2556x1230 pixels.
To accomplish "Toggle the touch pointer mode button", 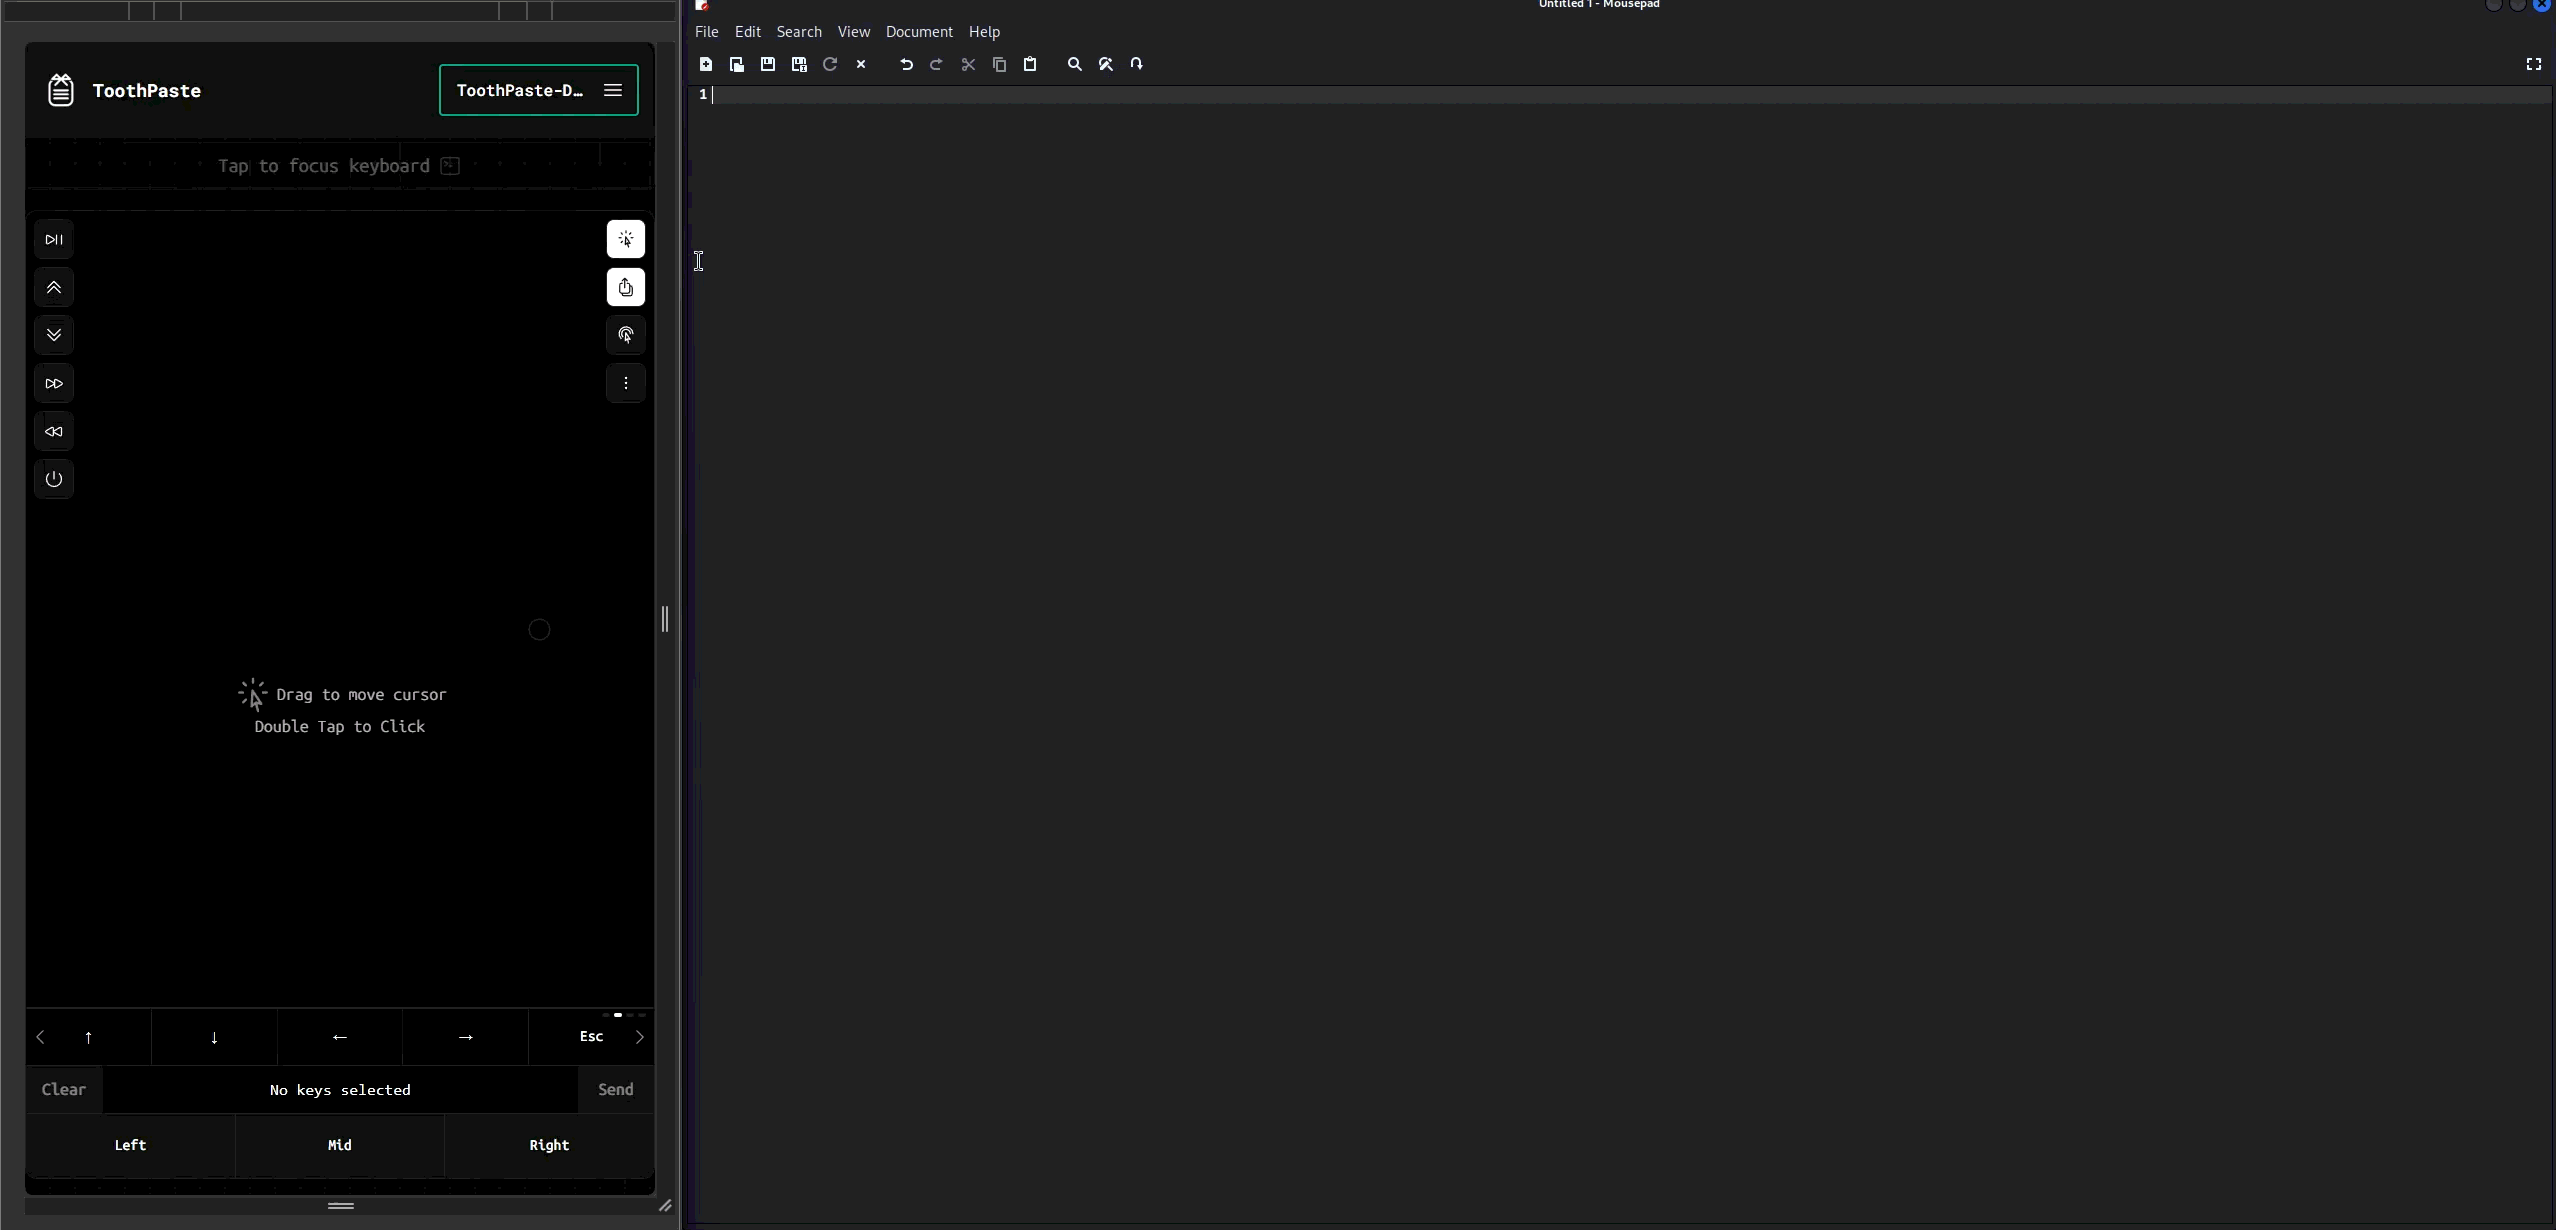I will [x=626, y=335].
